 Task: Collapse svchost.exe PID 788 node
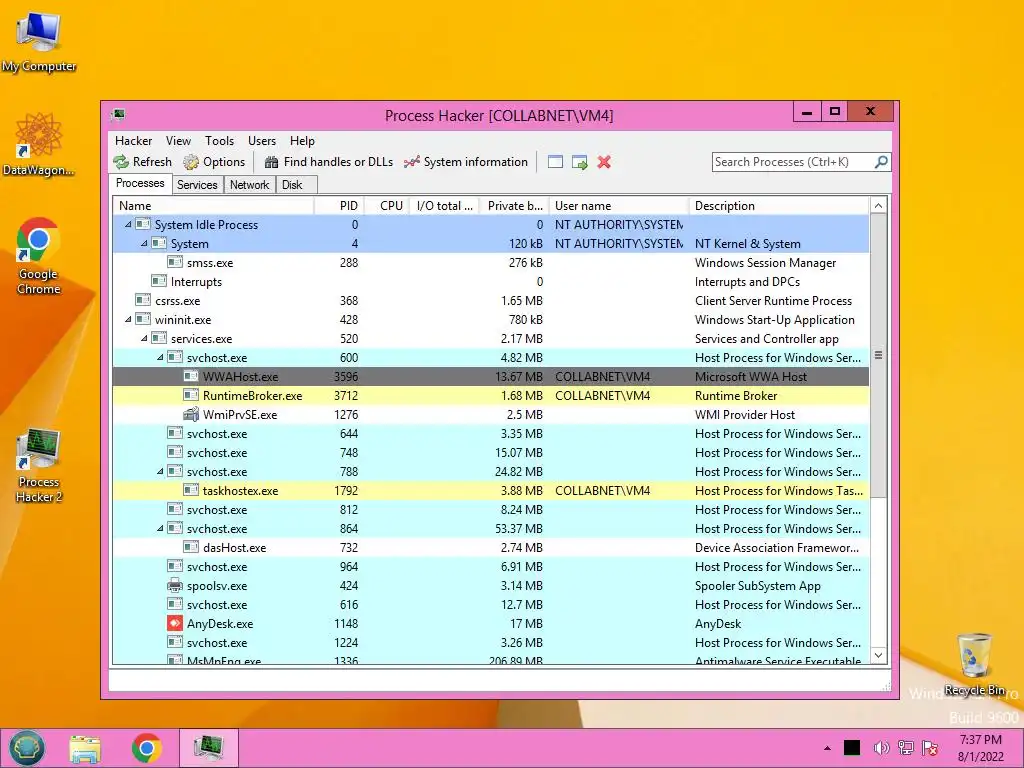pyautogui.click(x=160, y=472)
